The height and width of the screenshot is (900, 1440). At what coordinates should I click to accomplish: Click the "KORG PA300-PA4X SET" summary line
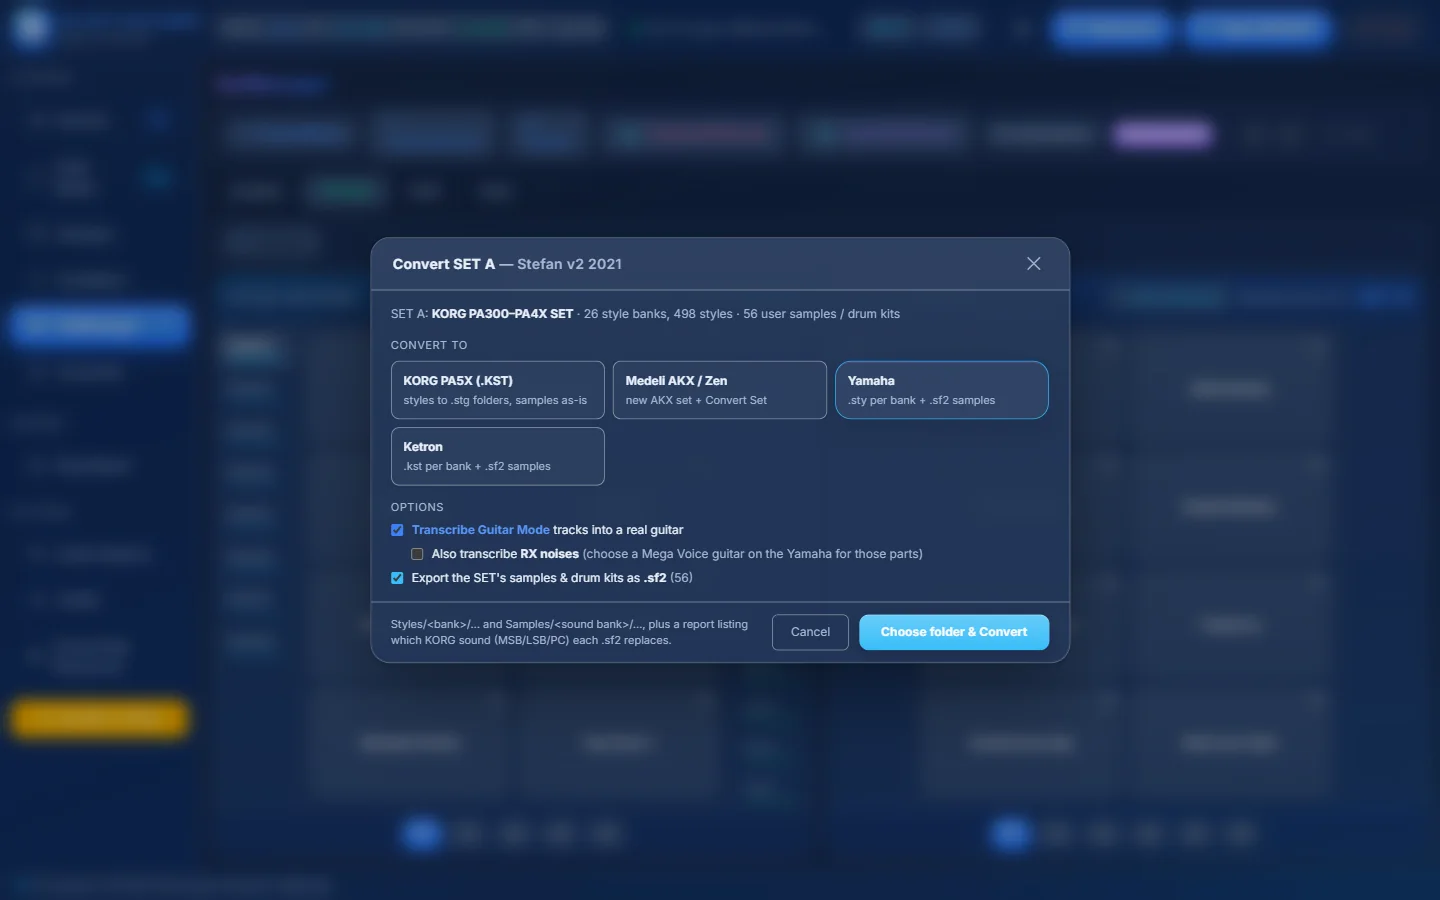645,314
